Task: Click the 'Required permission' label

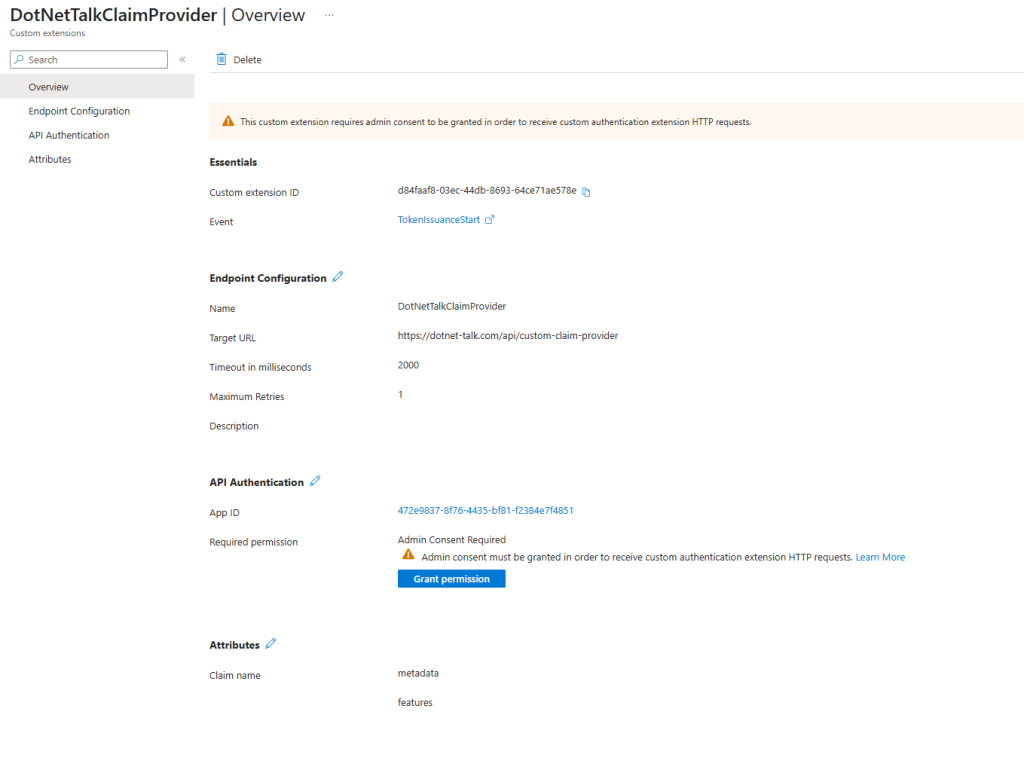Action: (x=253, y=542)
